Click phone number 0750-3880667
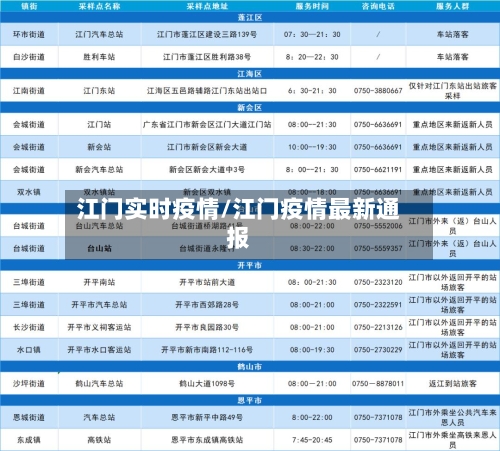 pyautogui.click(x=378, y=91)
